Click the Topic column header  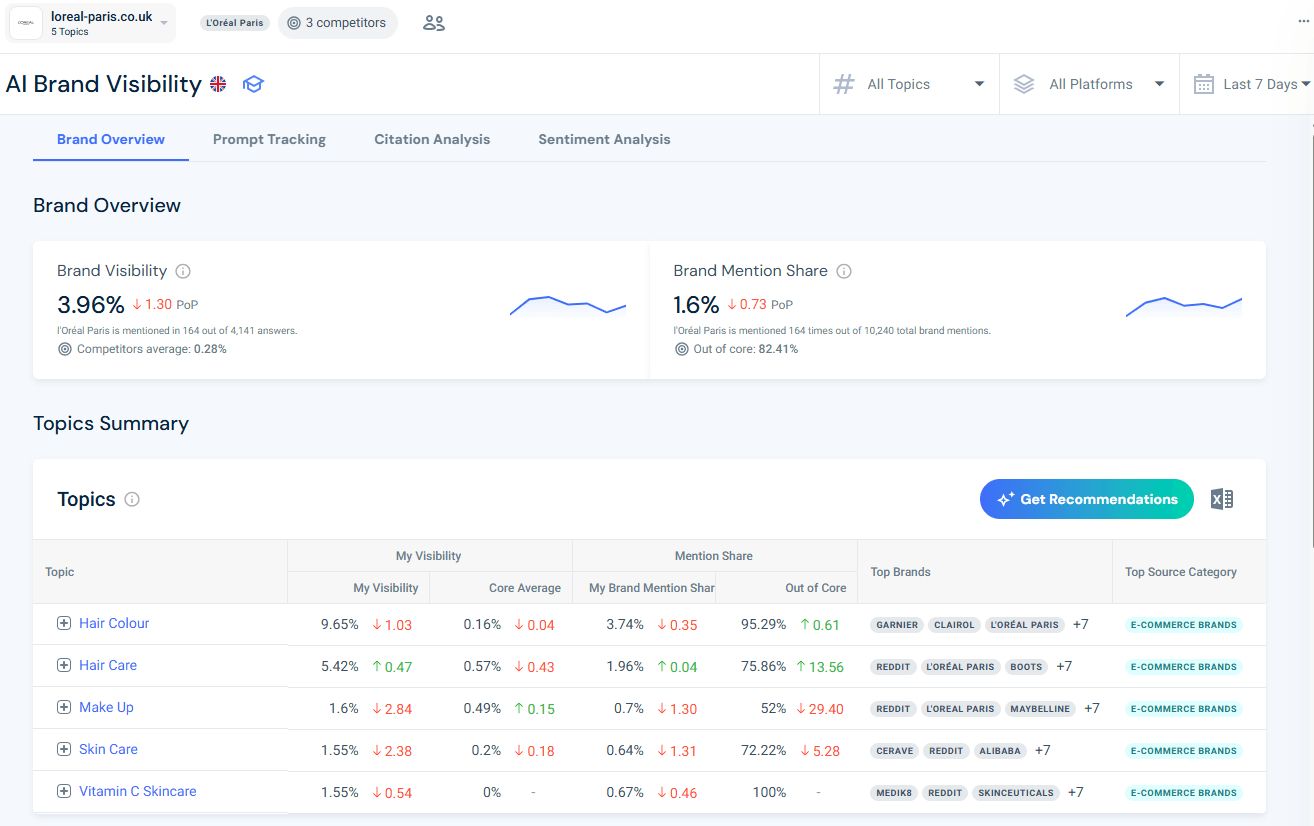point(160,572)
